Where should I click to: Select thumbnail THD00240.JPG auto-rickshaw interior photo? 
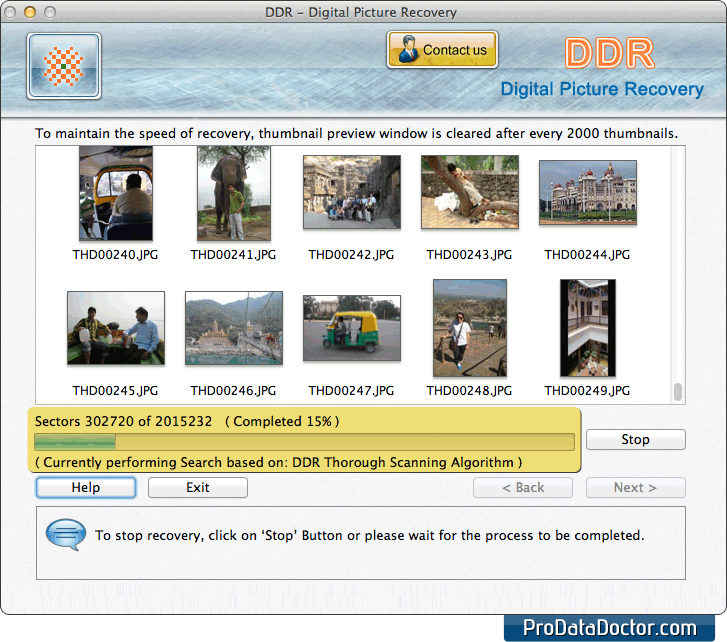click(116, 193)
